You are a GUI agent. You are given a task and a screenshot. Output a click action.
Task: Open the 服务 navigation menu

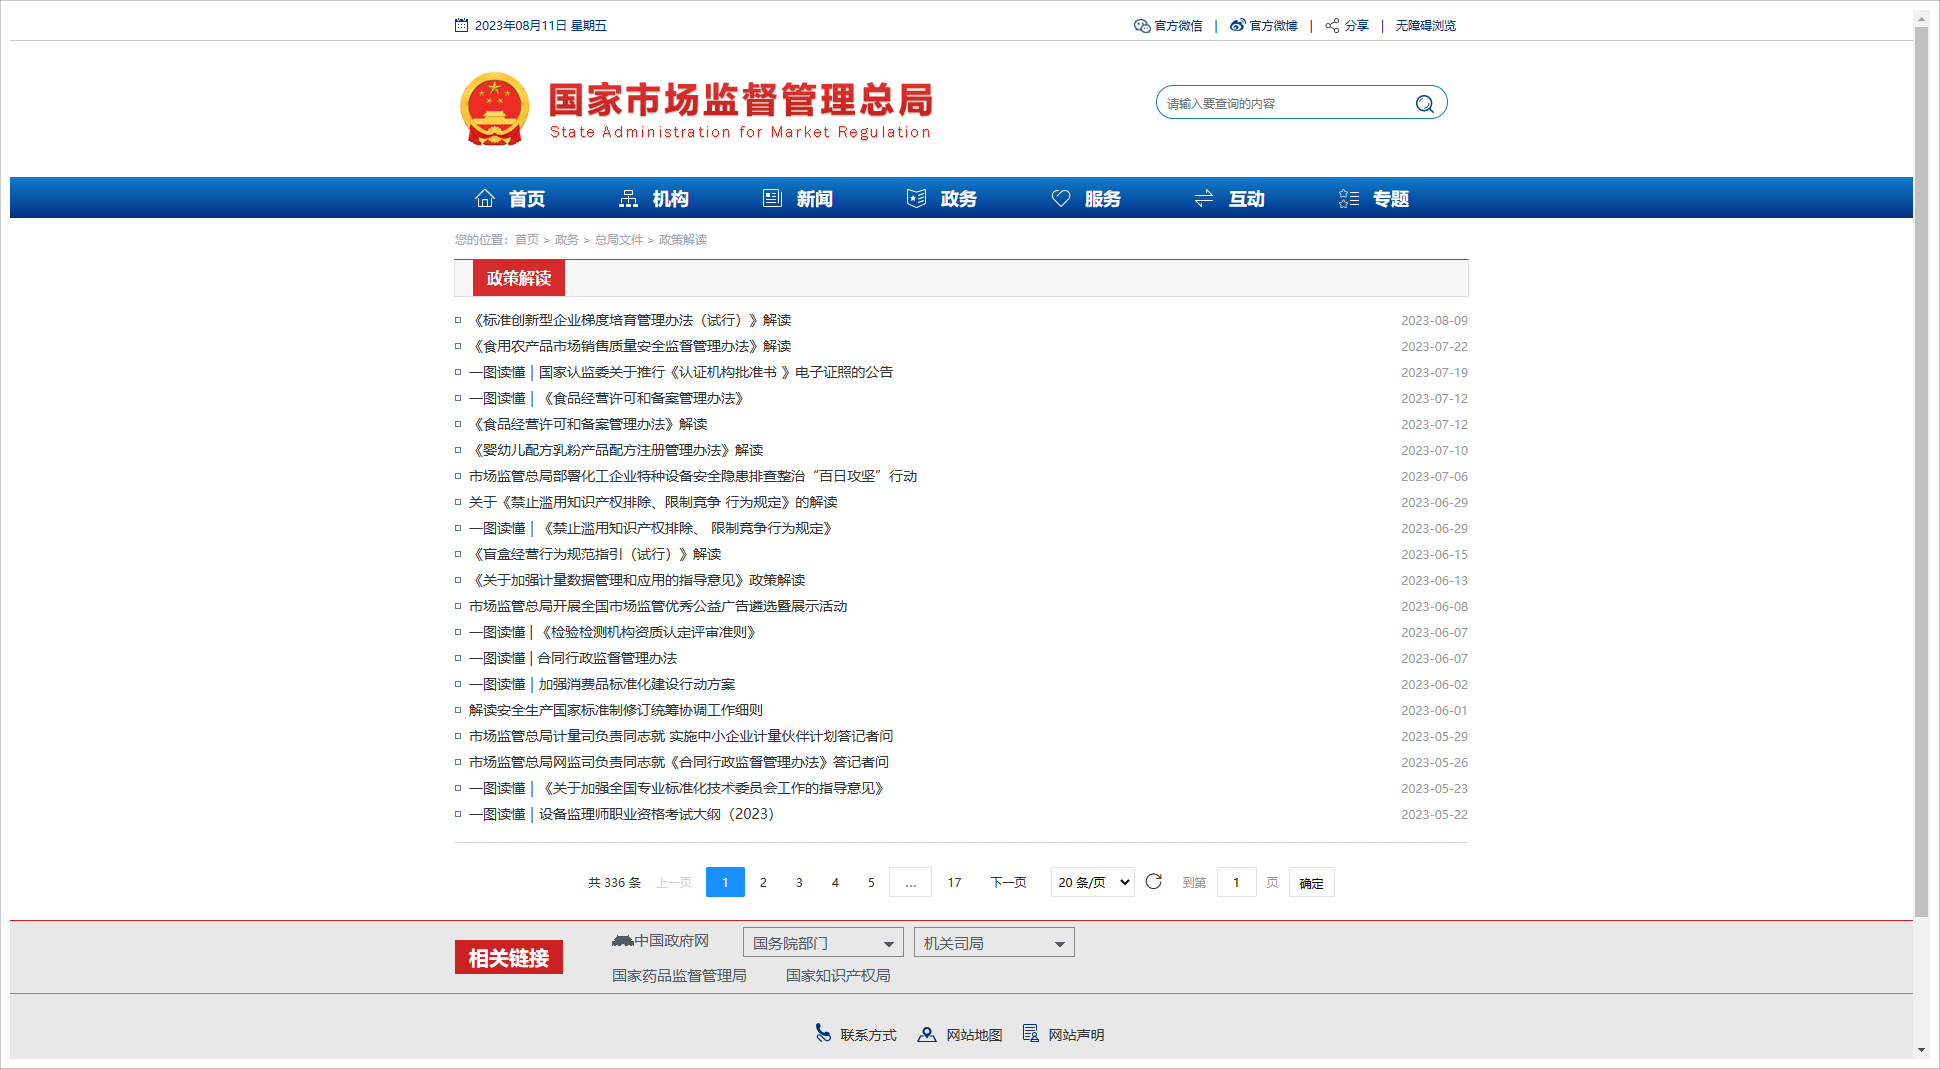tap(1086, 199)
